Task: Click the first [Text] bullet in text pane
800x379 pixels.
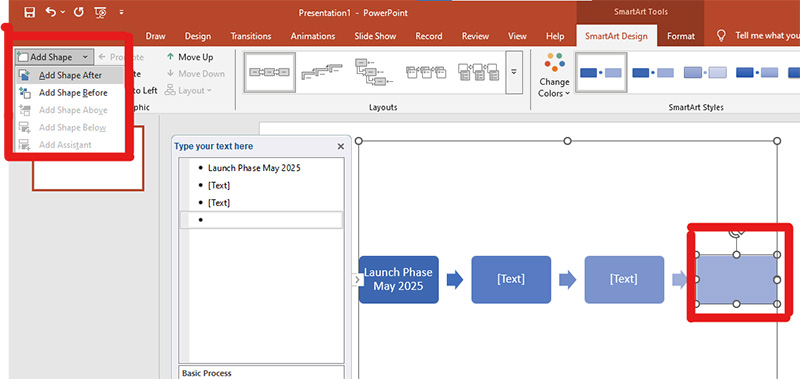Action: tap(219, 185)
